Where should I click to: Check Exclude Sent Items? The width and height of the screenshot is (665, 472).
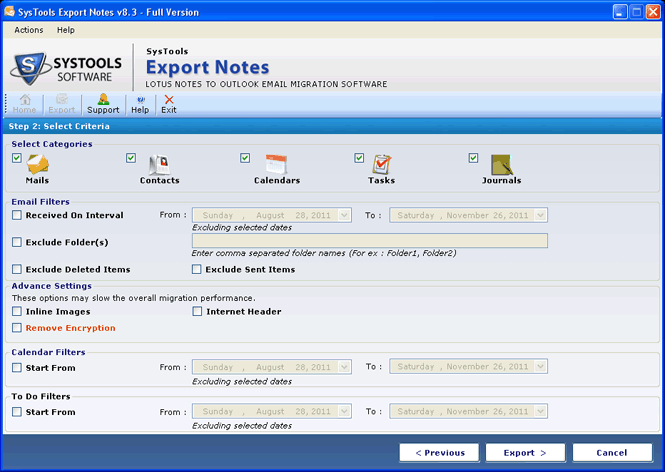196,269
